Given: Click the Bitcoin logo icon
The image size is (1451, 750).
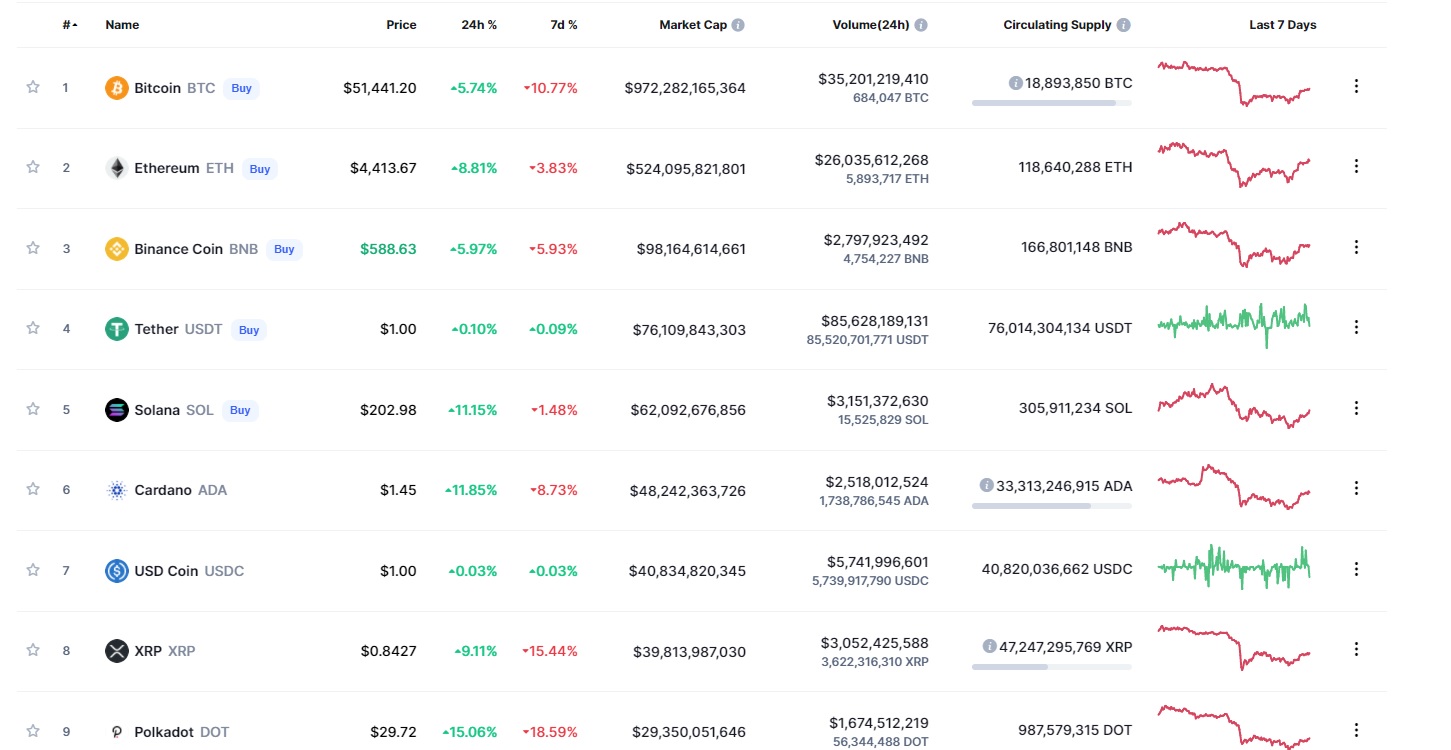Looking at the screenshot, I should tap(117, 88).
